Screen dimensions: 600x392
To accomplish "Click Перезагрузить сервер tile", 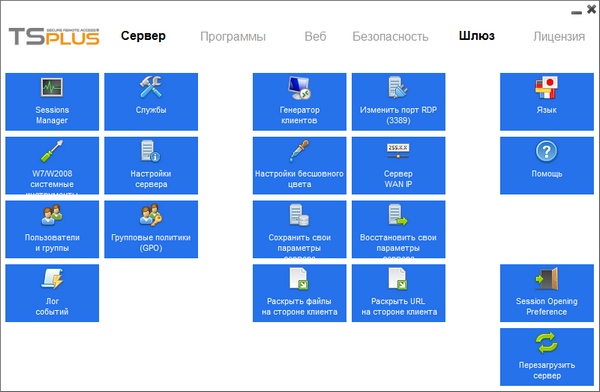I will point(547,357).
